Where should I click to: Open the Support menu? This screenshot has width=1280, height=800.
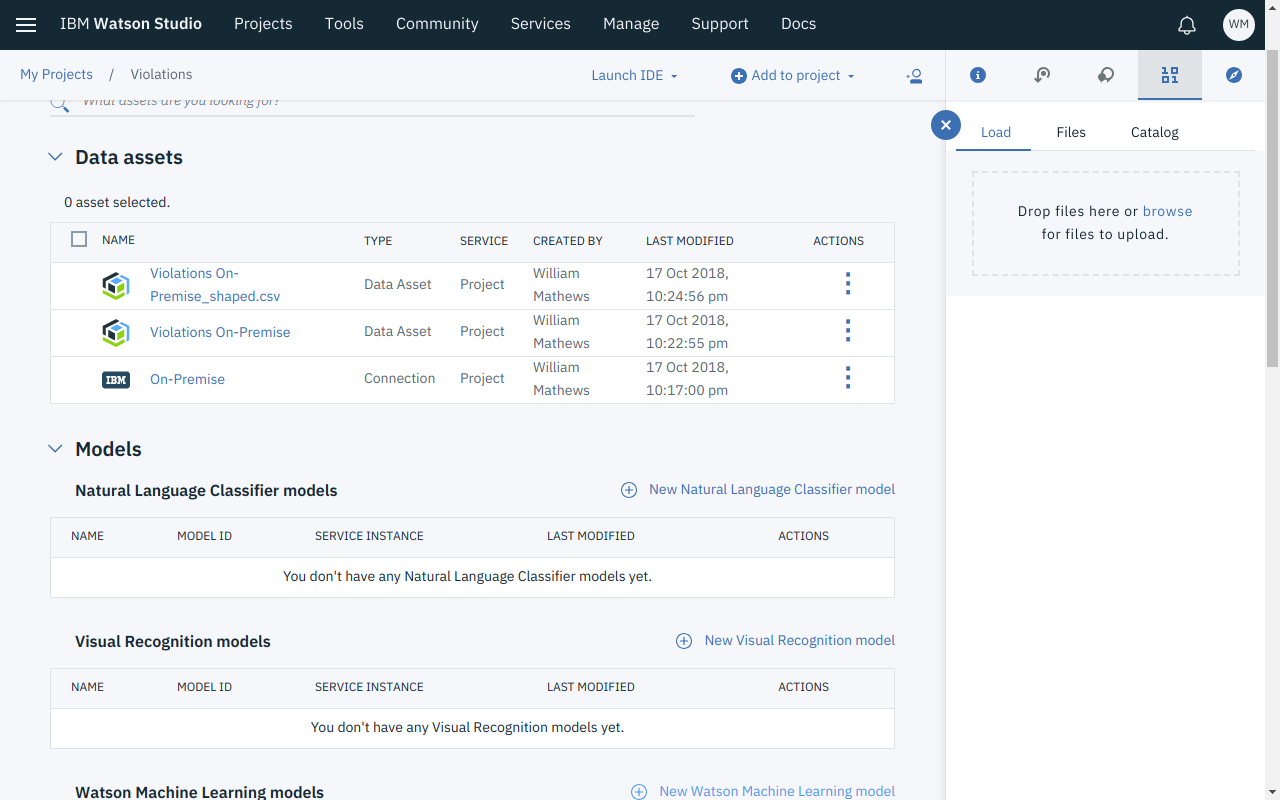(720, 24)
